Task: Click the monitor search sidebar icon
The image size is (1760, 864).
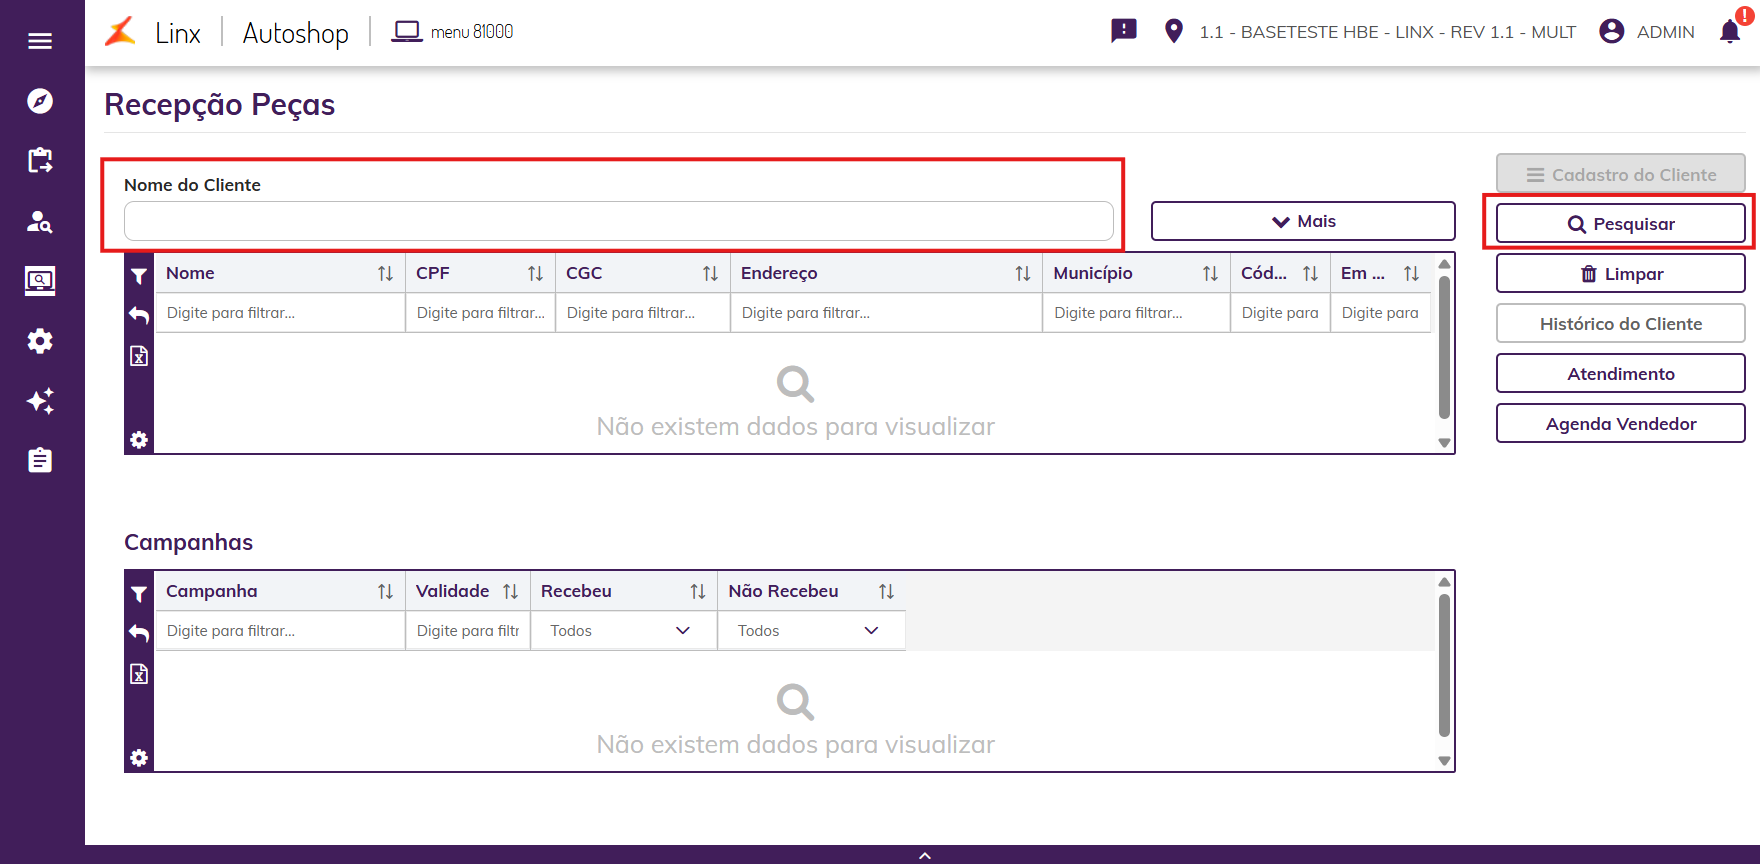Action: (x=40, y=281)
